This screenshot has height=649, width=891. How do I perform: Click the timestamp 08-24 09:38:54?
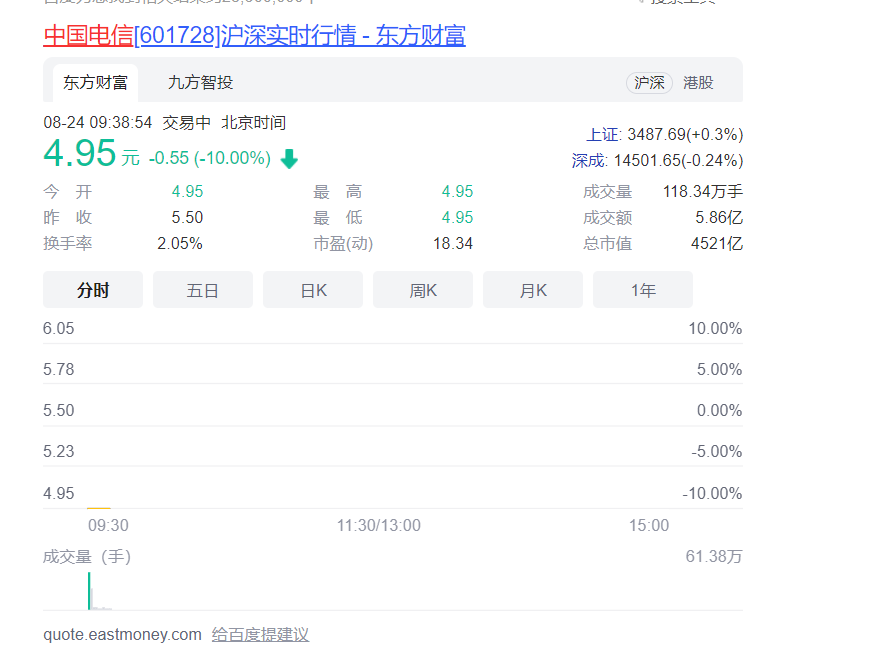(x=98, y=123)
